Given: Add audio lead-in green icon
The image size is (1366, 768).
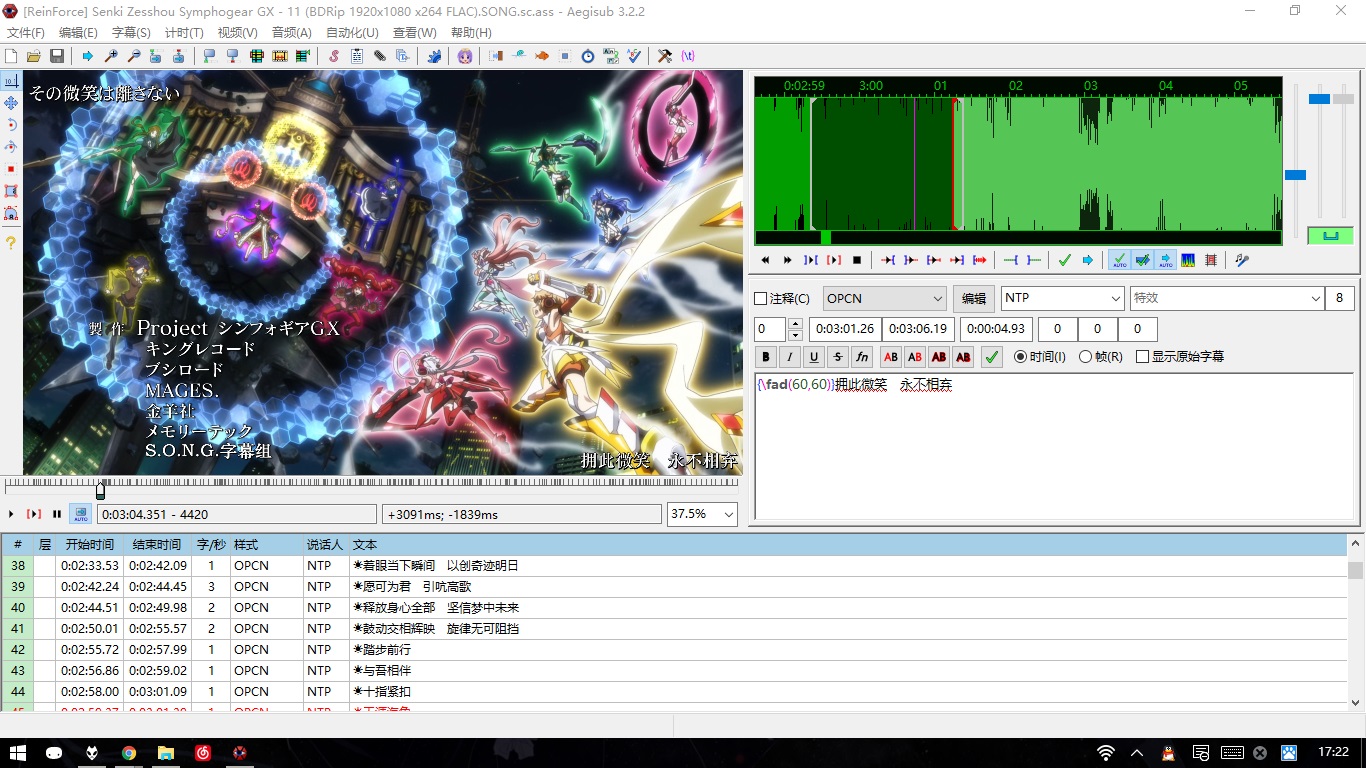Looking at the screenshot, I should pos(1010,260).
